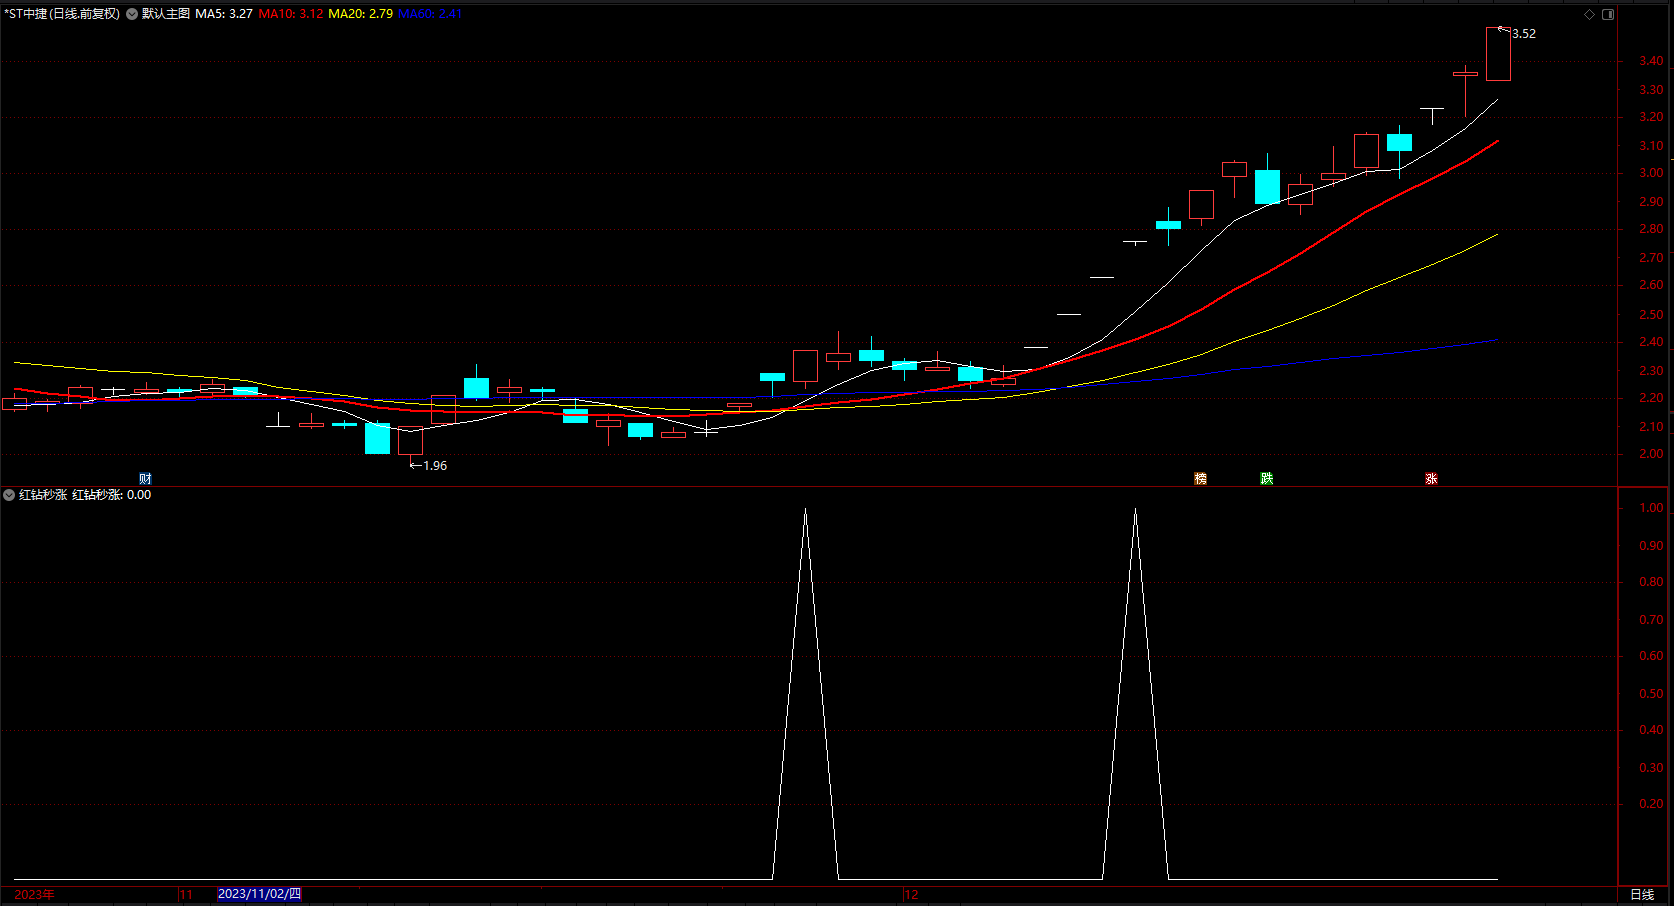Click the month 12 marker on time axis
Screen dimensions: 1674x906
(912, 894)
